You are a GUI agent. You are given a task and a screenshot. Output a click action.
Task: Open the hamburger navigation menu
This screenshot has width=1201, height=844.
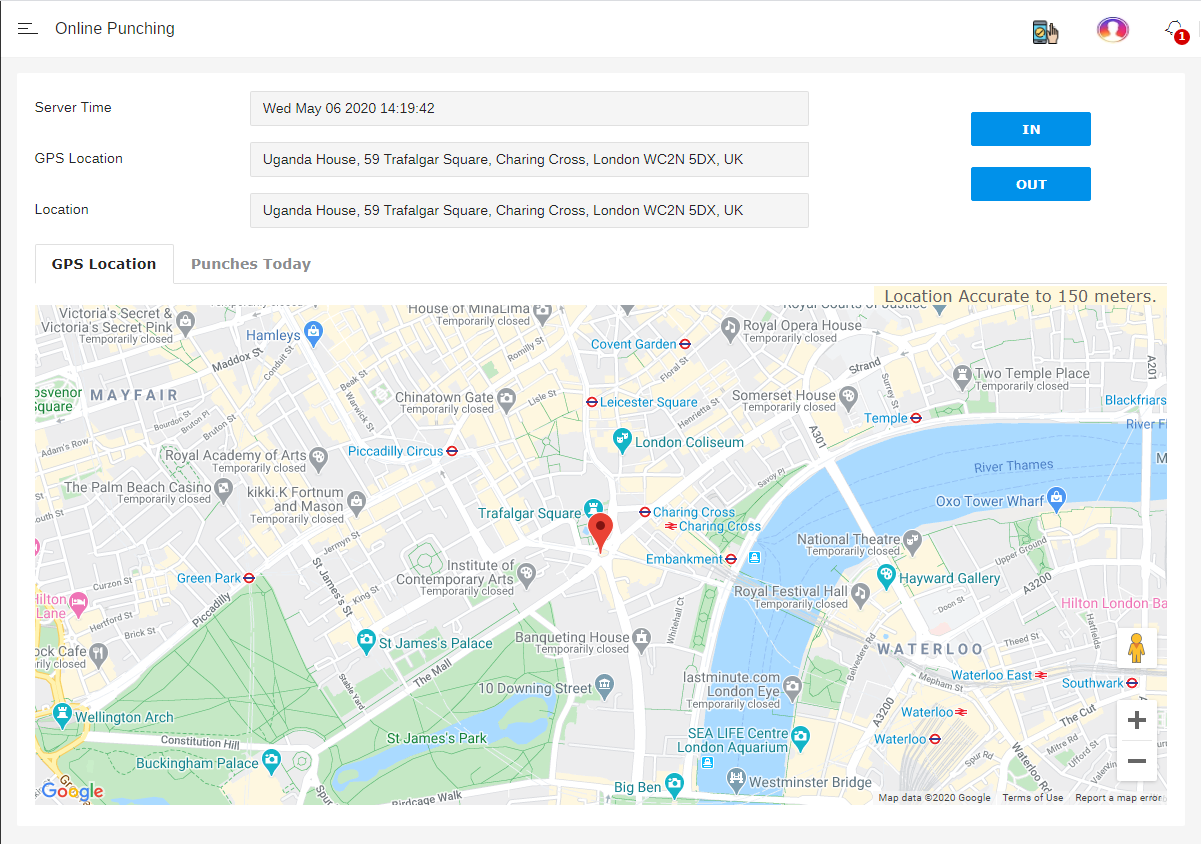(28, 29)
